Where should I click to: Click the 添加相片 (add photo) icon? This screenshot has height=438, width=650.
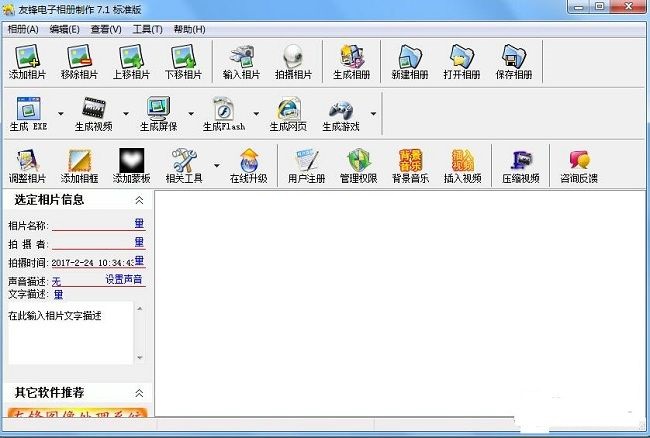(27, 62)
